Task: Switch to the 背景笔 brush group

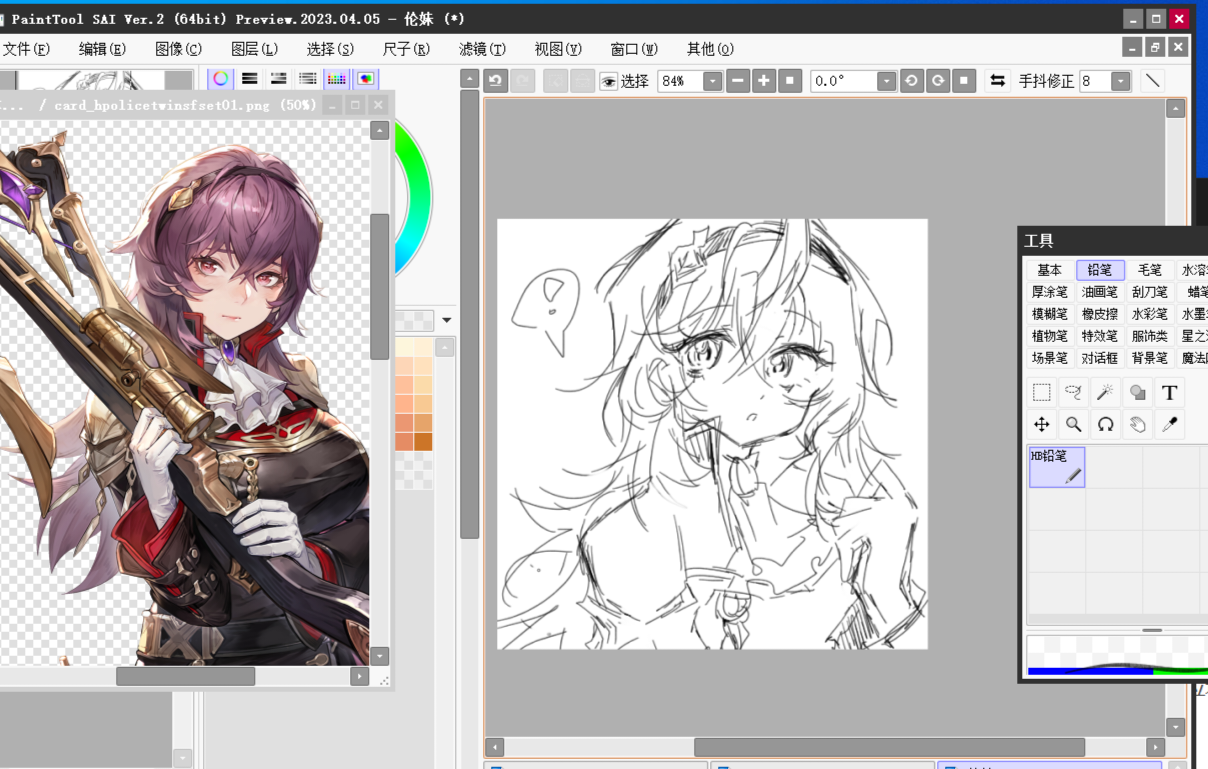Action: (x=1150, y=358)
